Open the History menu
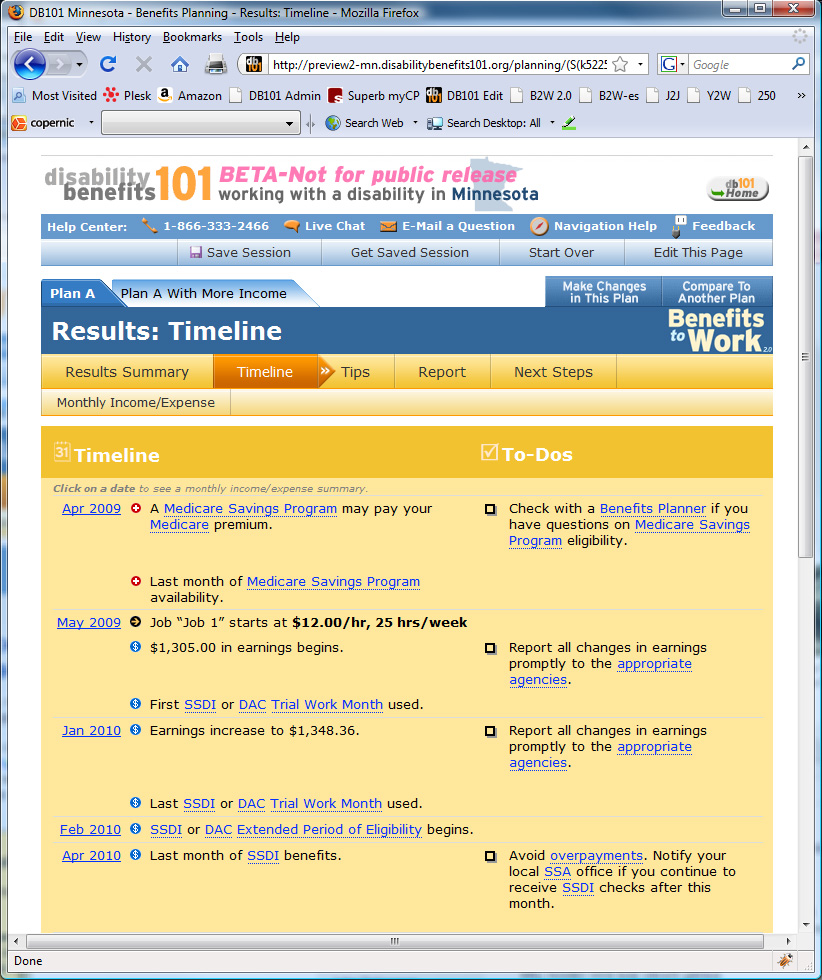The height and width of the screenshot is (980, 822). point(132,37)
